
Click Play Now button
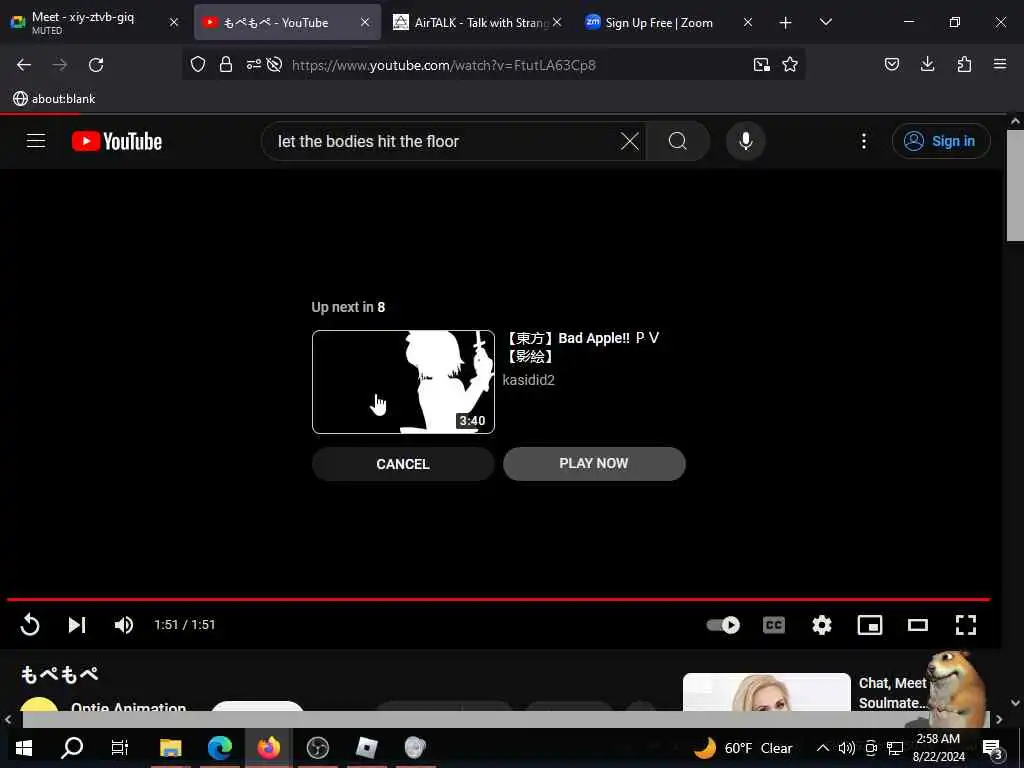click(594, 464)
